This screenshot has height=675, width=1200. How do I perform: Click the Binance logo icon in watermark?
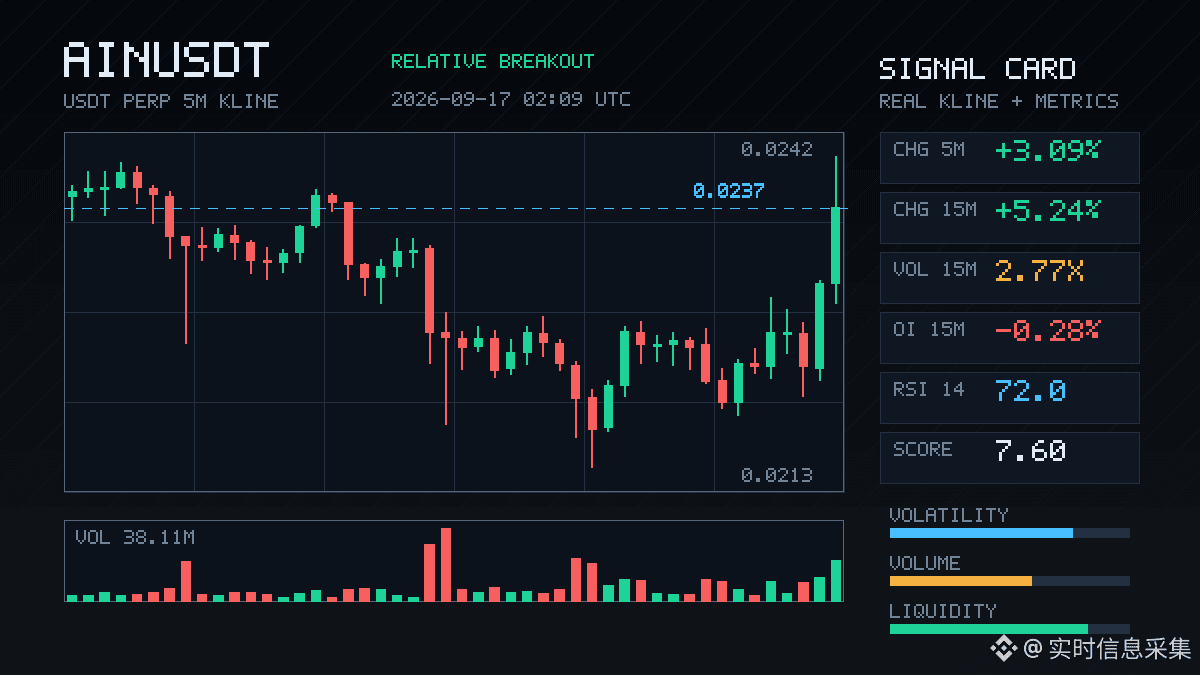click(1003, 649)
